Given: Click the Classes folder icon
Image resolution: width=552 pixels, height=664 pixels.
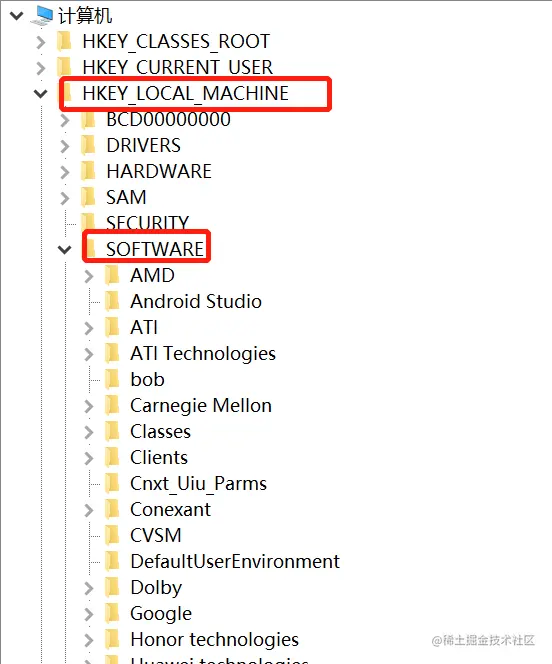Looking at the screenshot, I should [112, 432].
